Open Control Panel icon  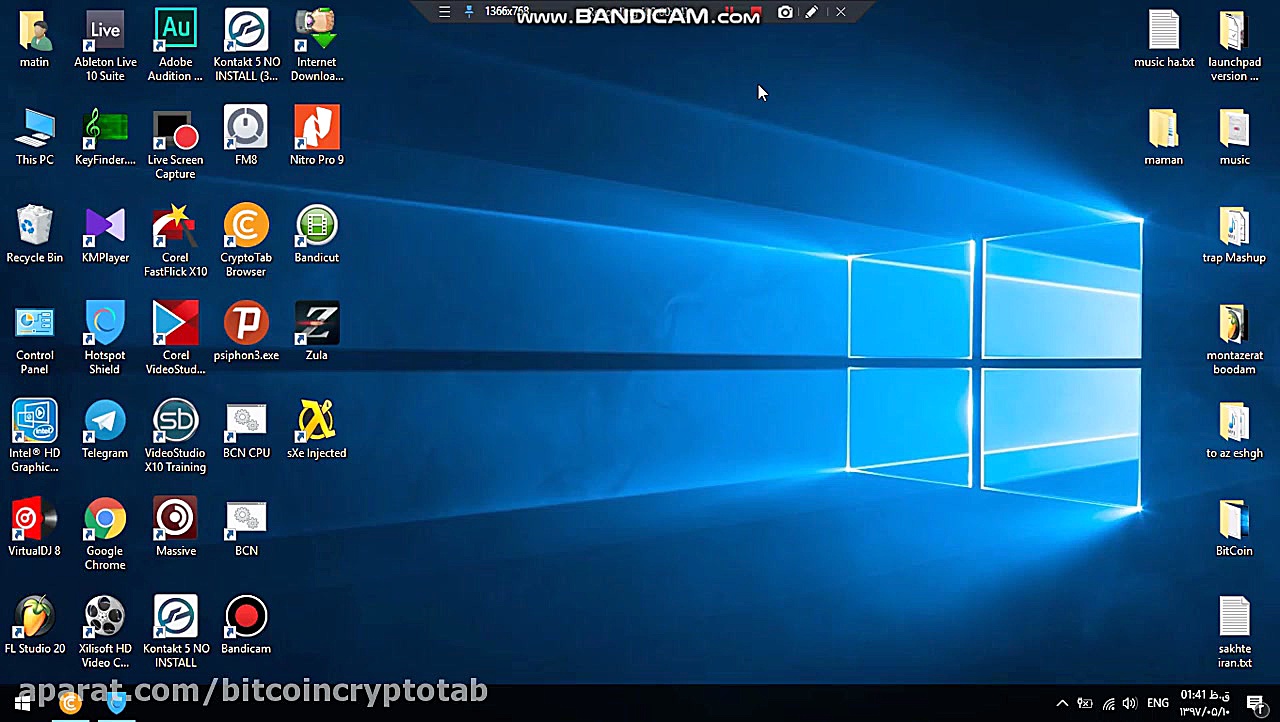click(x=34, y=323)
